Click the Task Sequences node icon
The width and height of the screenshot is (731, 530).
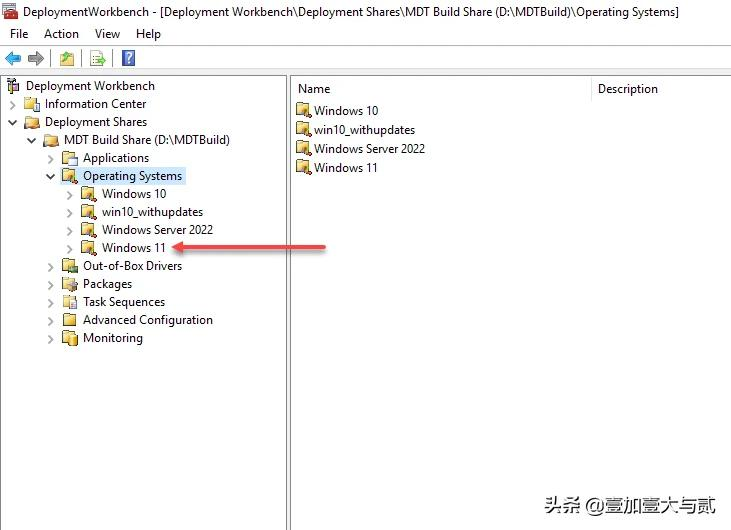click(x=69, y=302)
